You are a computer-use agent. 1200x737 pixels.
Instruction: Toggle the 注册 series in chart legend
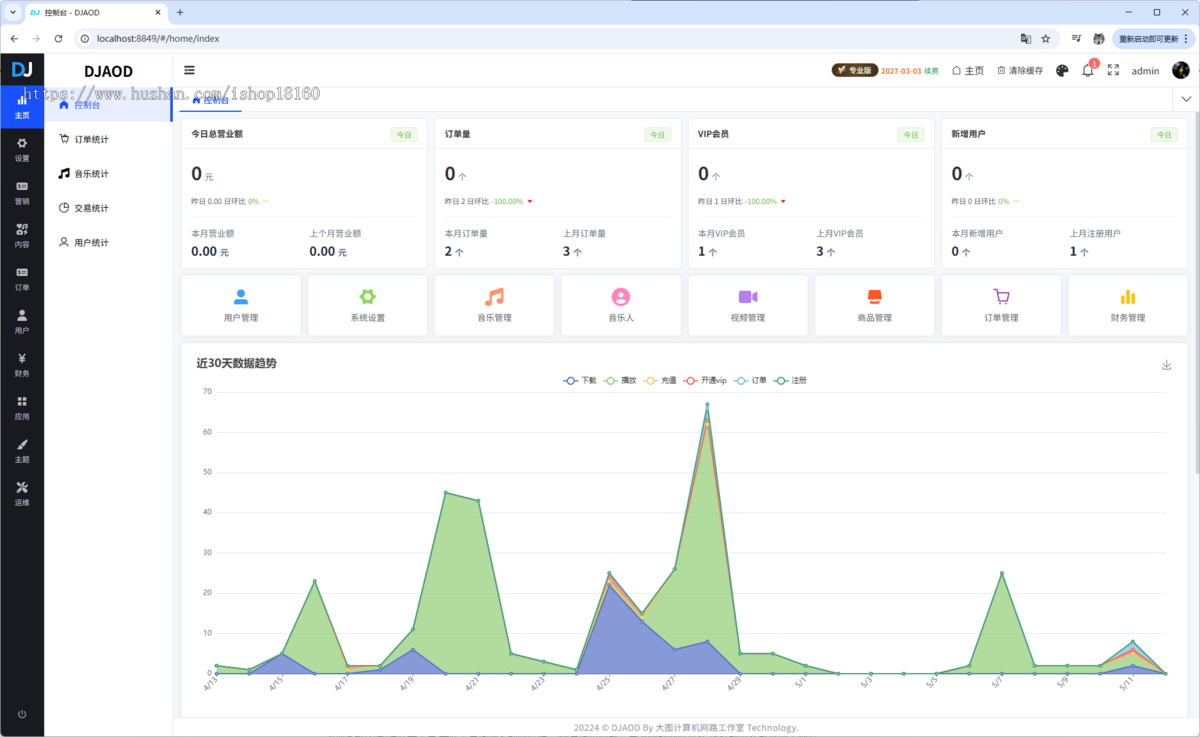[x=791, y=381]
